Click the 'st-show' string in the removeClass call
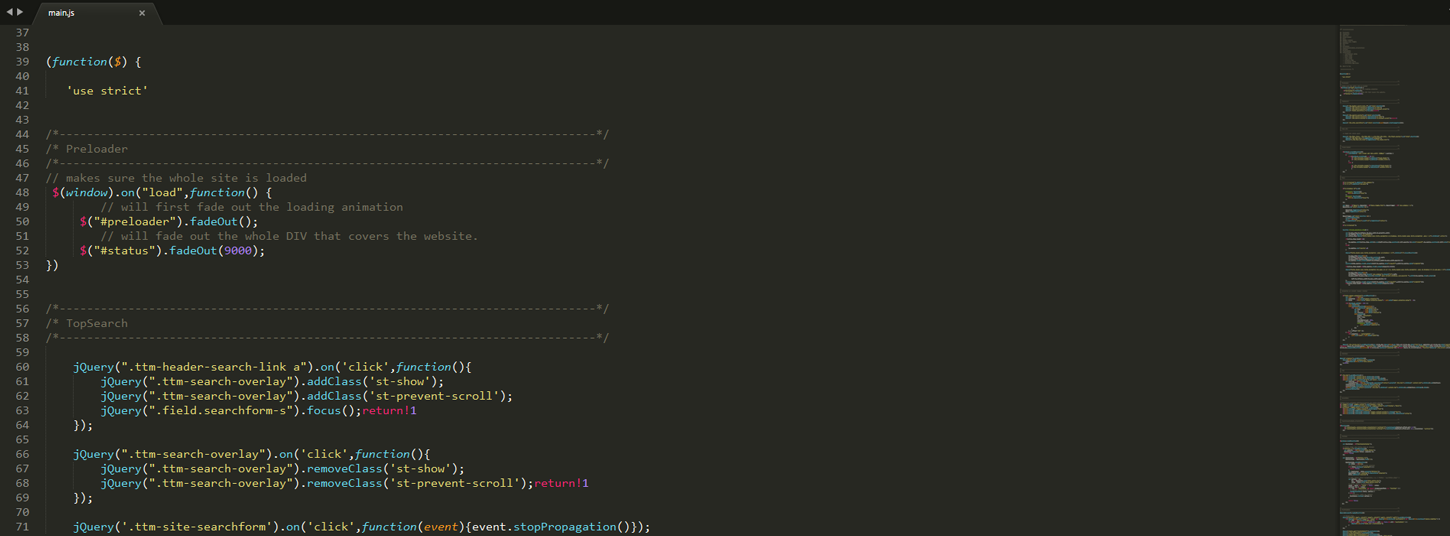The image size is (1450, 536). tap(420, 468)
